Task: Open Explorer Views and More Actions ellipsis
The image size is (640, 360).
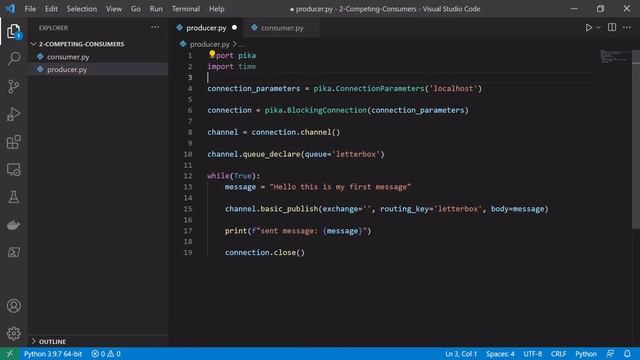Action: click(155, 27)
